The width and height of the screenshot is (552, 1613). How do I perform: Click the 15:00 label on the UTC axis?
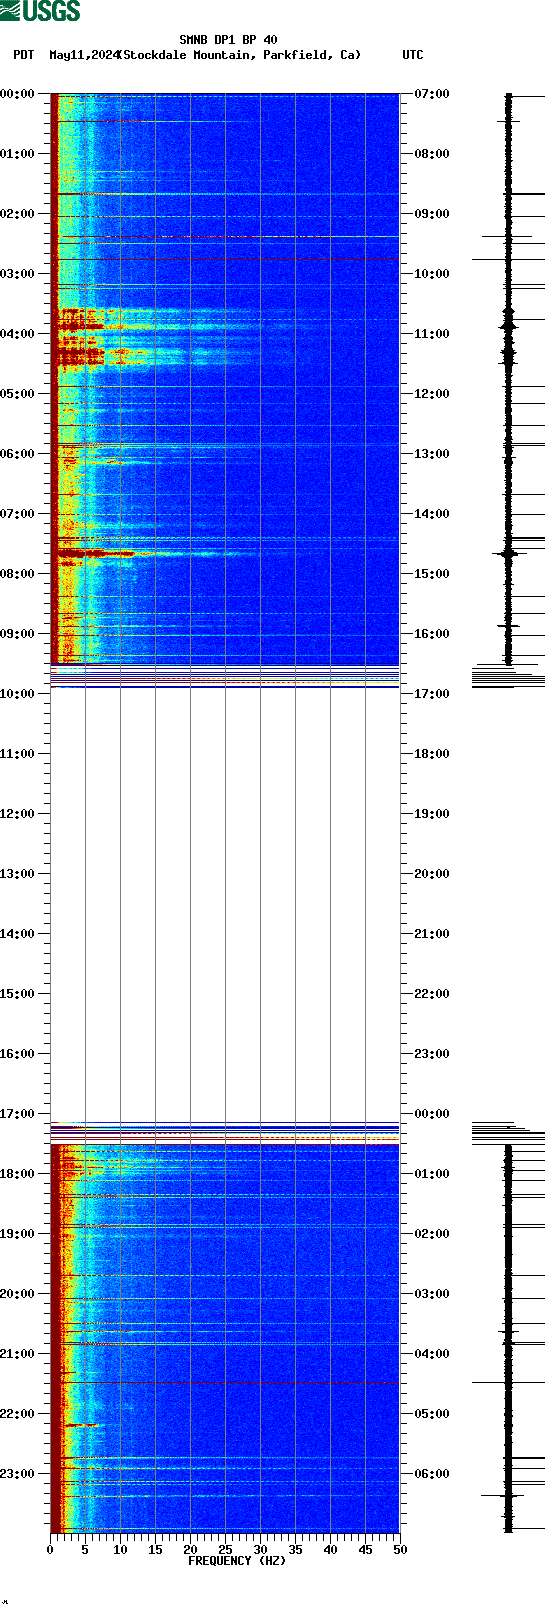tap(432, 574)
